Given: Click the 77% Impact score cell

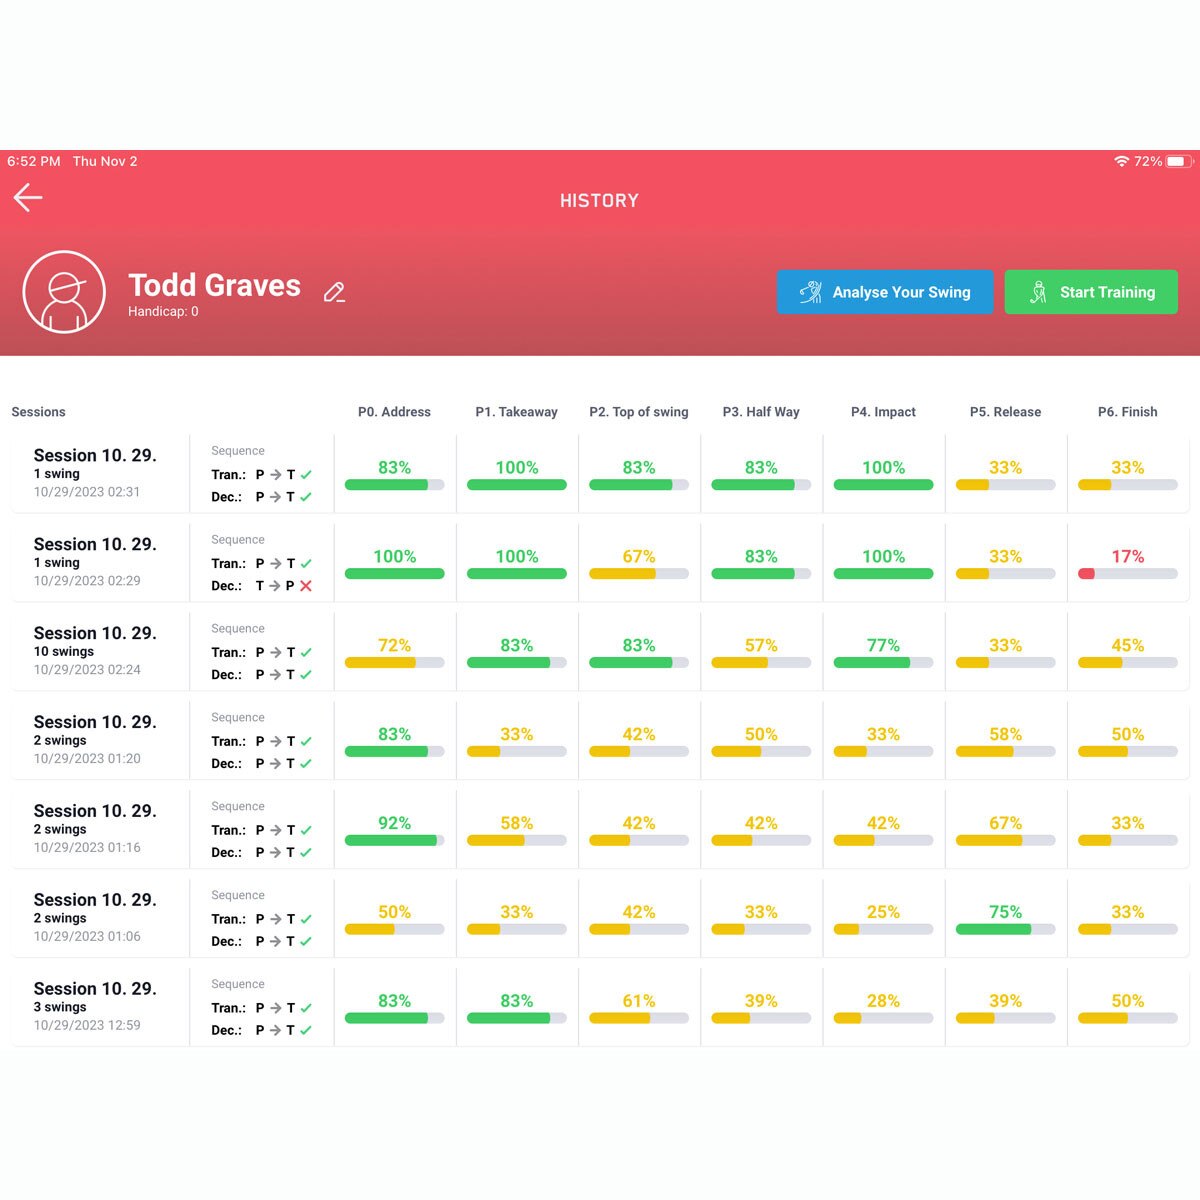Looking at the screenshot, I should coord(883,652).
